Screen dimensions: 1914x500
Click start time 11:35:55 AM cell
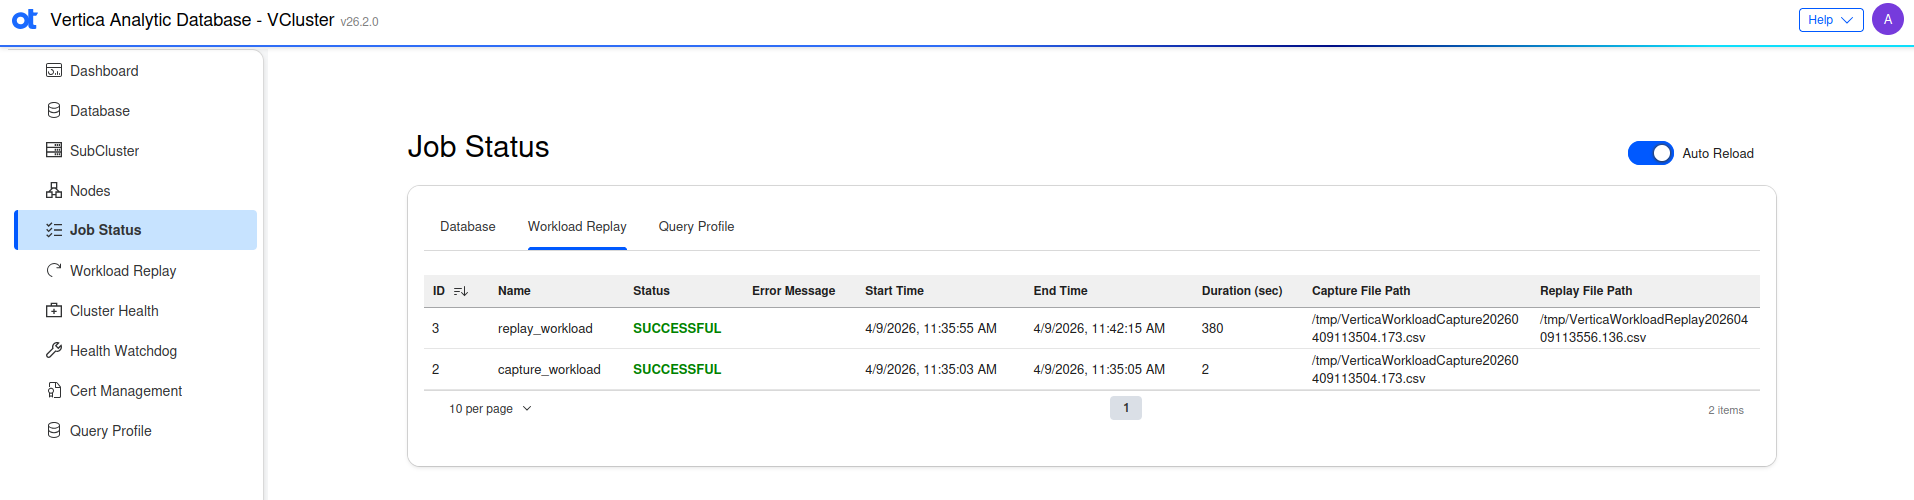[x=931, y=328]
